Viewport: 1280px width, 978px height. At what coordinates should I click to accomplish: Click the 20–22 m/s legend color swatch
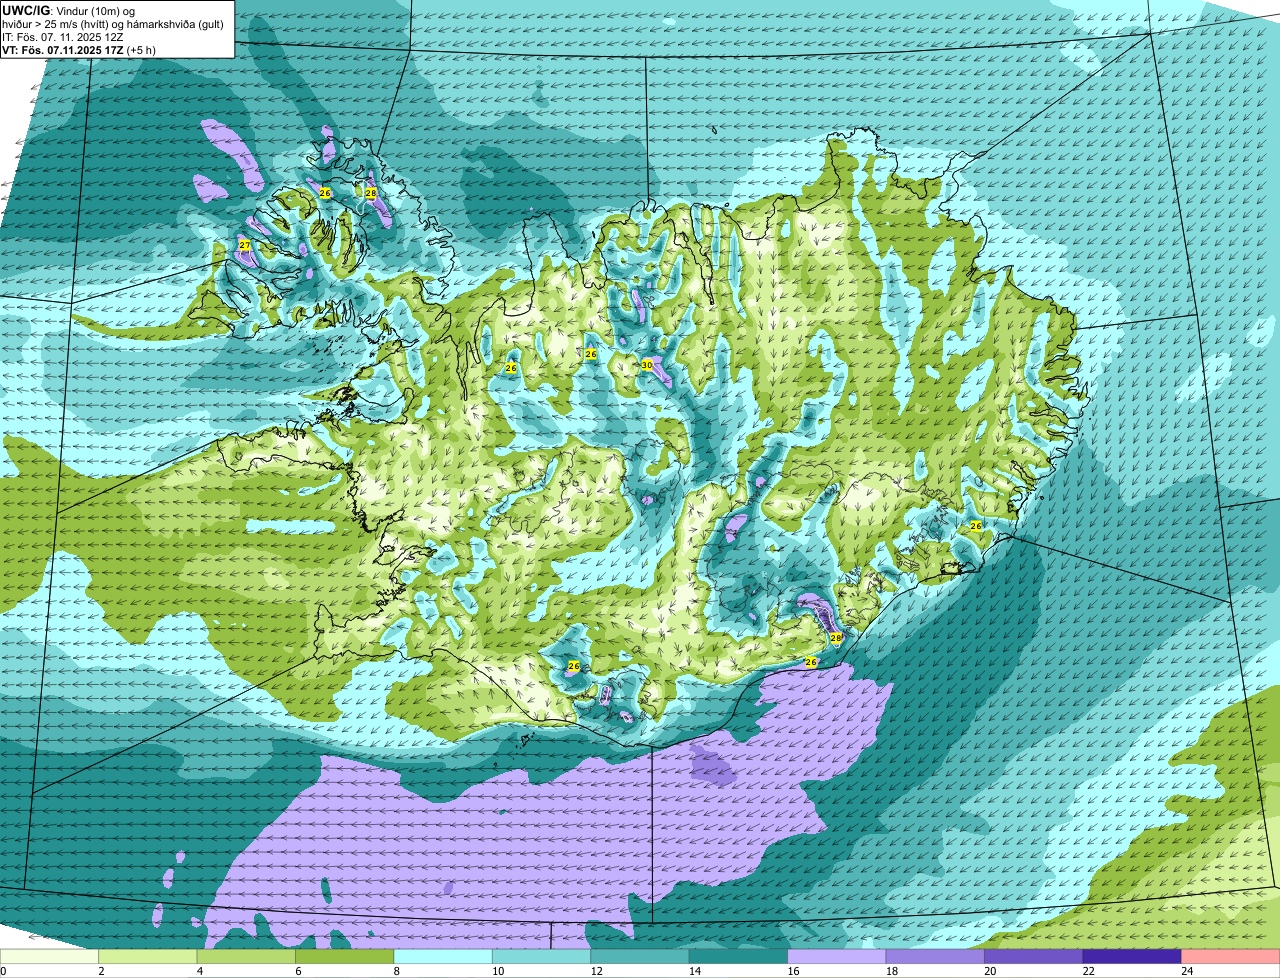tap(1034, 956)
